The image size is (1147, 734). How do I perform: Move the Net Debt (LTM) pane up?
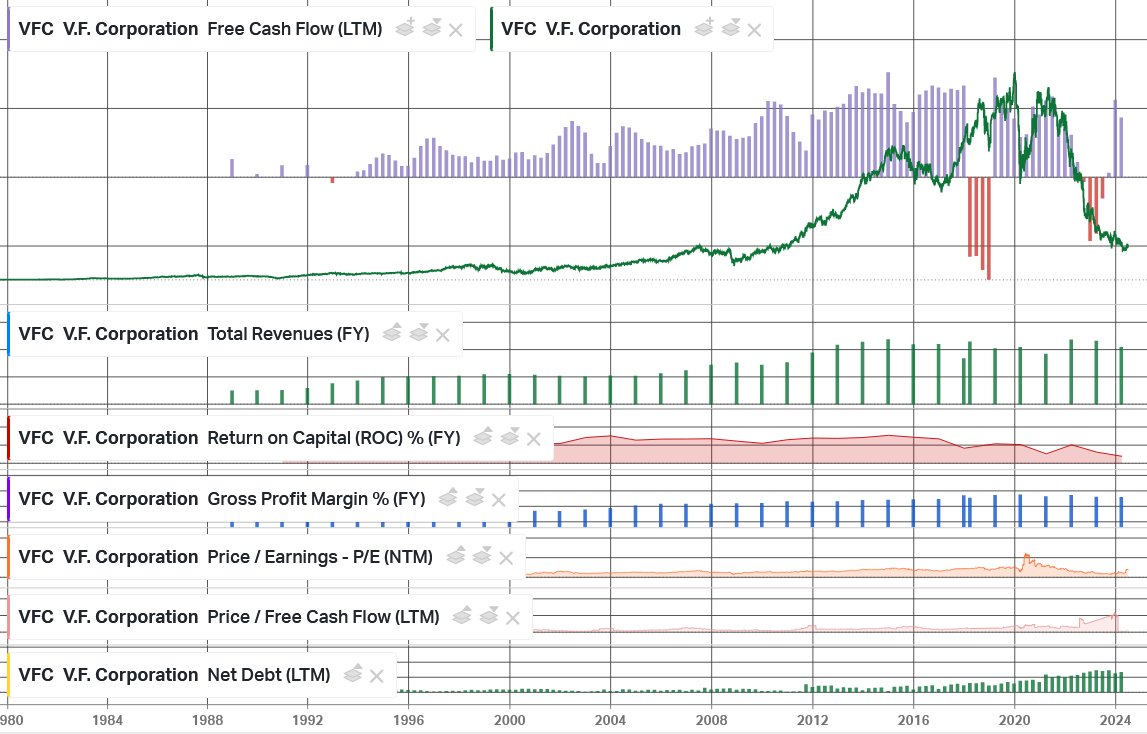click(x=353, y=673)
